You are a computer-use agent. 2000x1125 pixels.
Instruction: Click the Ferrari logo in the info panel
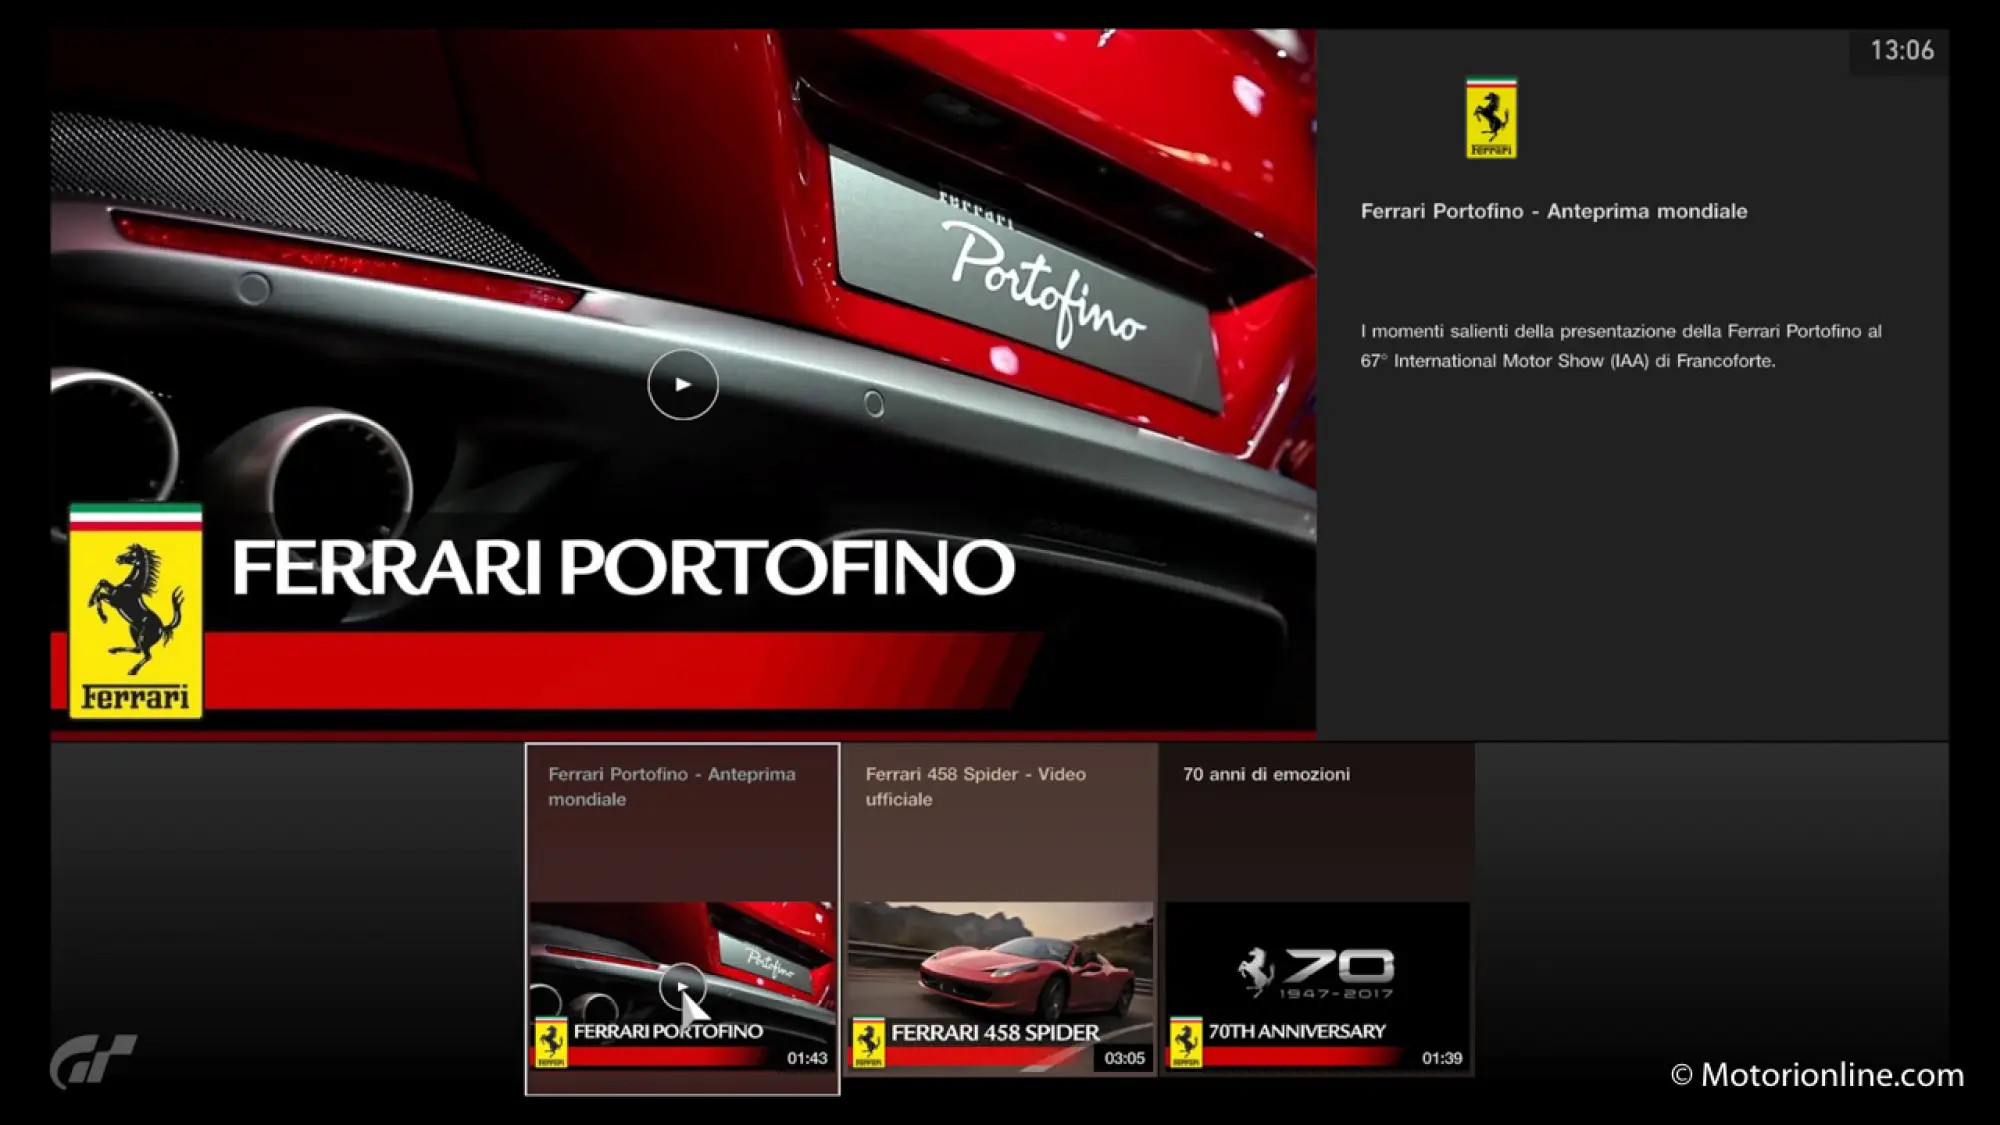coord(1491,118)
